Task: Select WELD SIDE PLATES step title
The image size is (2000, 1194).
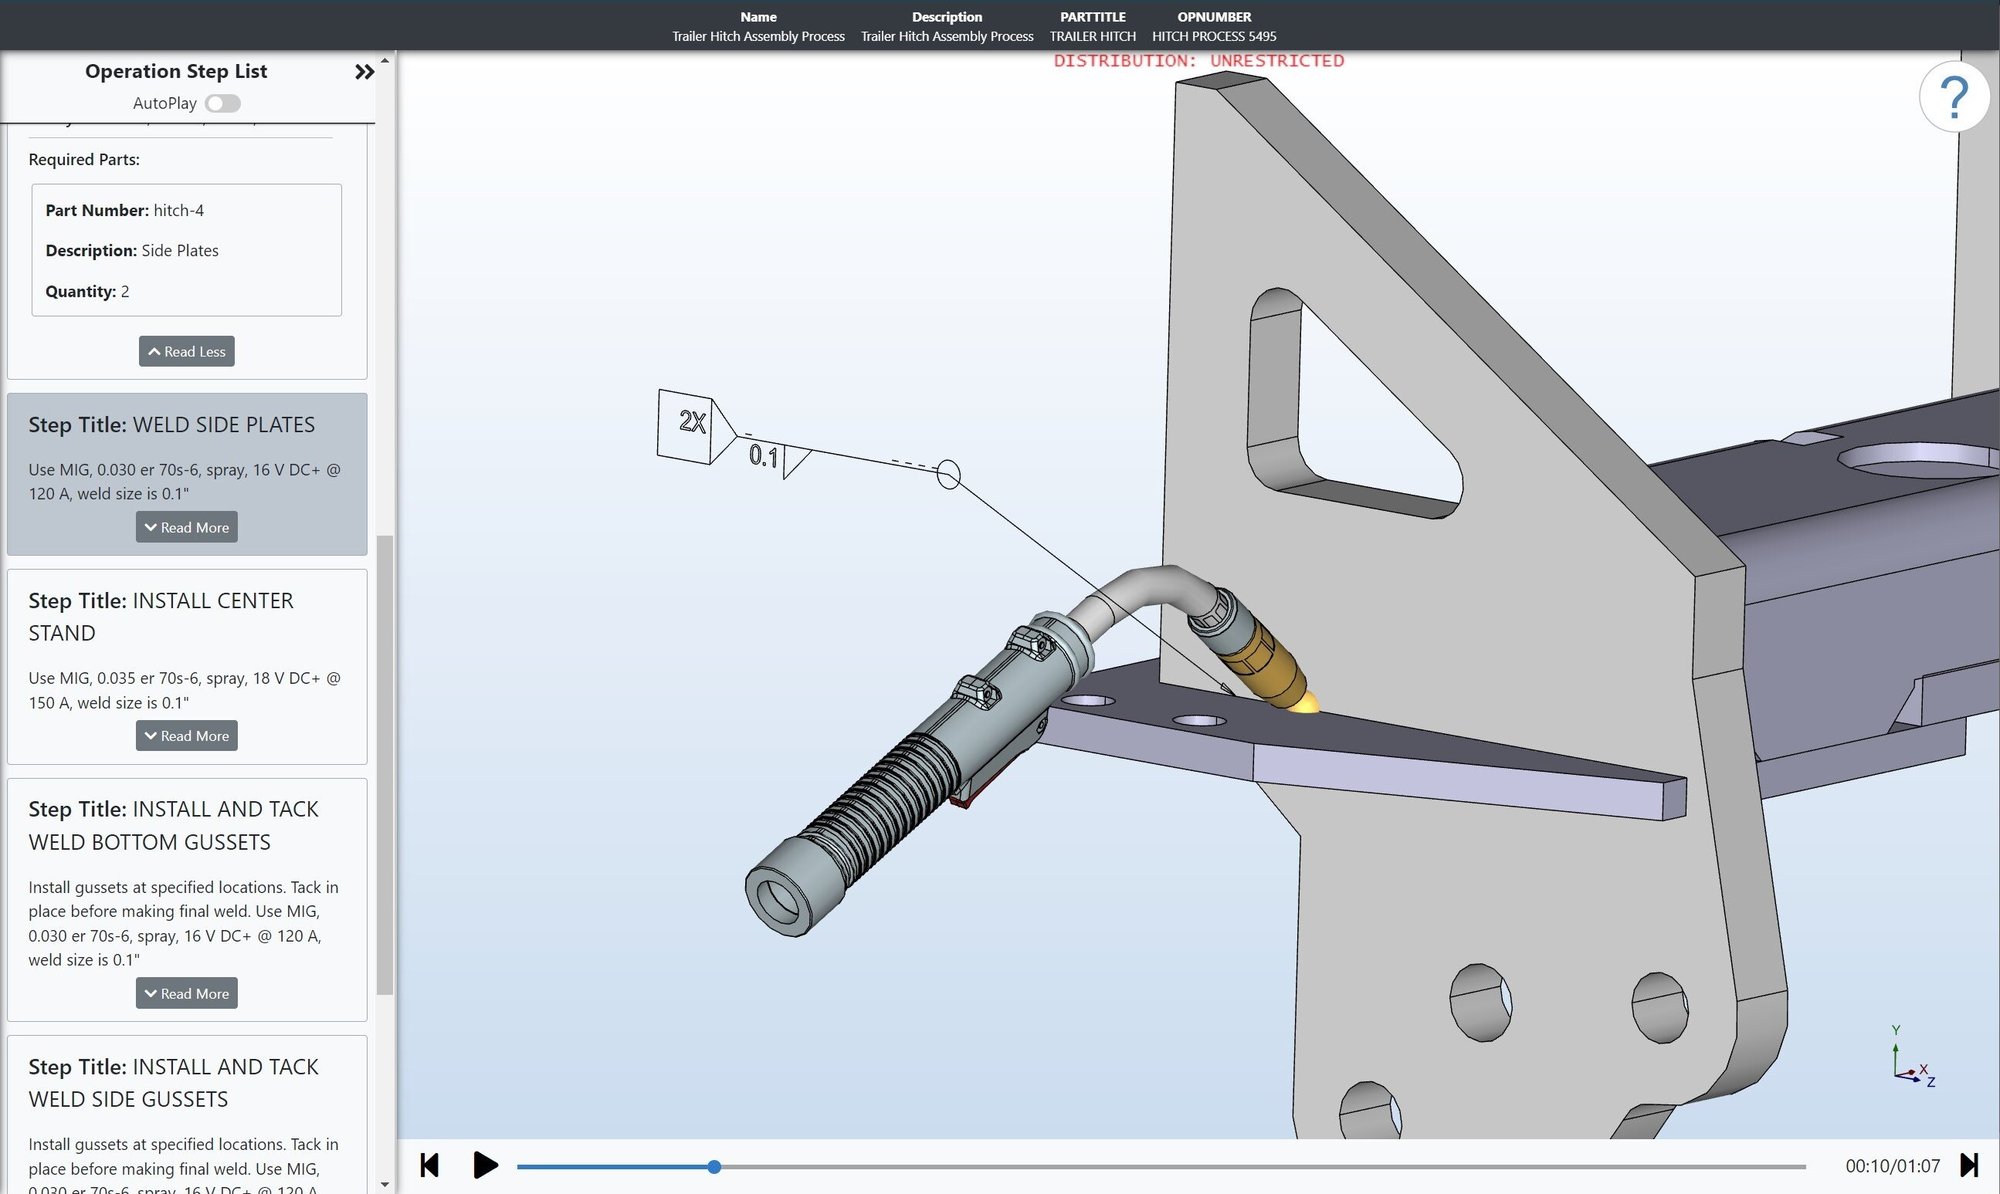Action: point(222,424)
